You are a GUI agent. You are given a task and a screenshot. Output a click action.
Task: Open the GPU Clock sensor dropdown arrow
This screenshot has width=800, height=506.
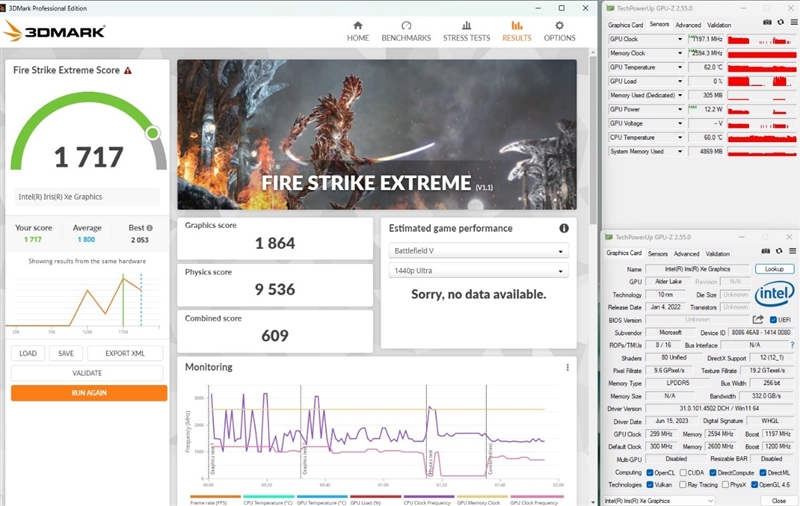[x=680, y=39]
